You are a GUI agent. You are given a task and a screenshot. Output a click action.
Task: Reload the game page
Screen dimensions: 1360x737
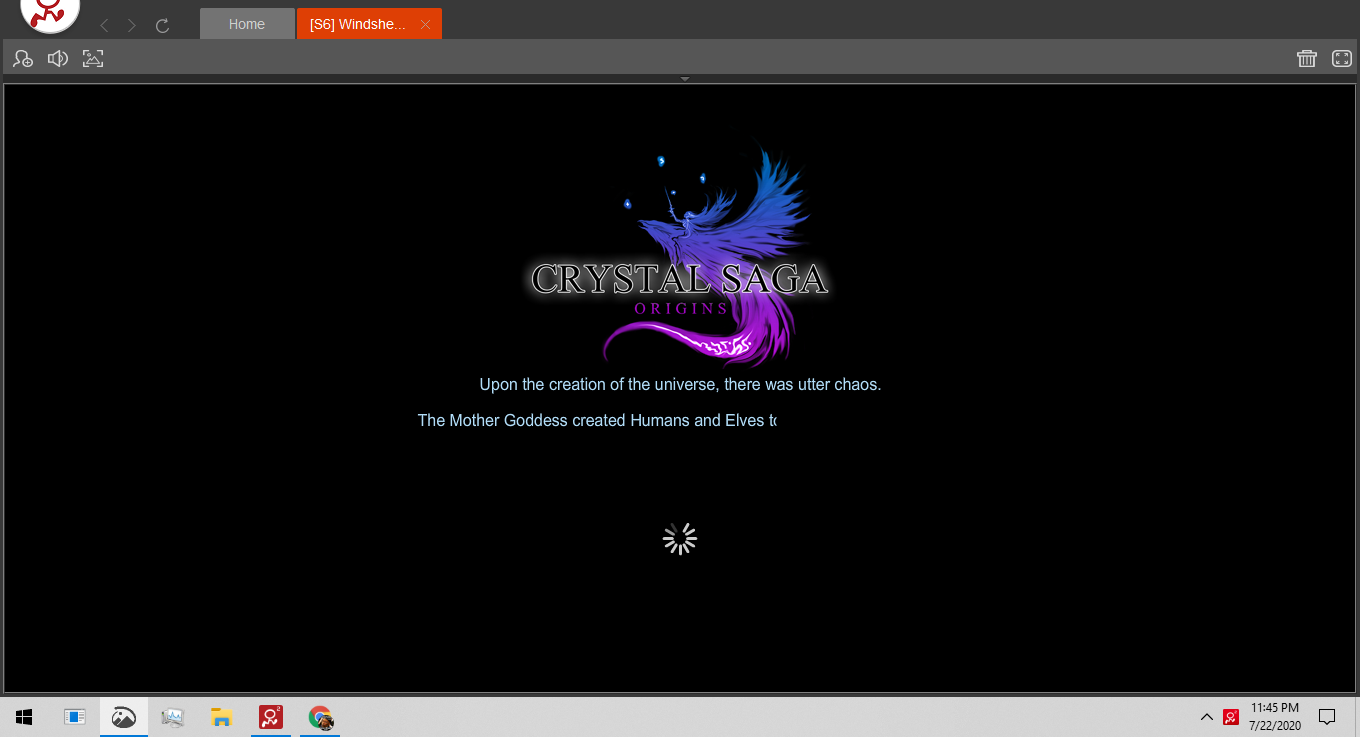[x=162, y=25]
